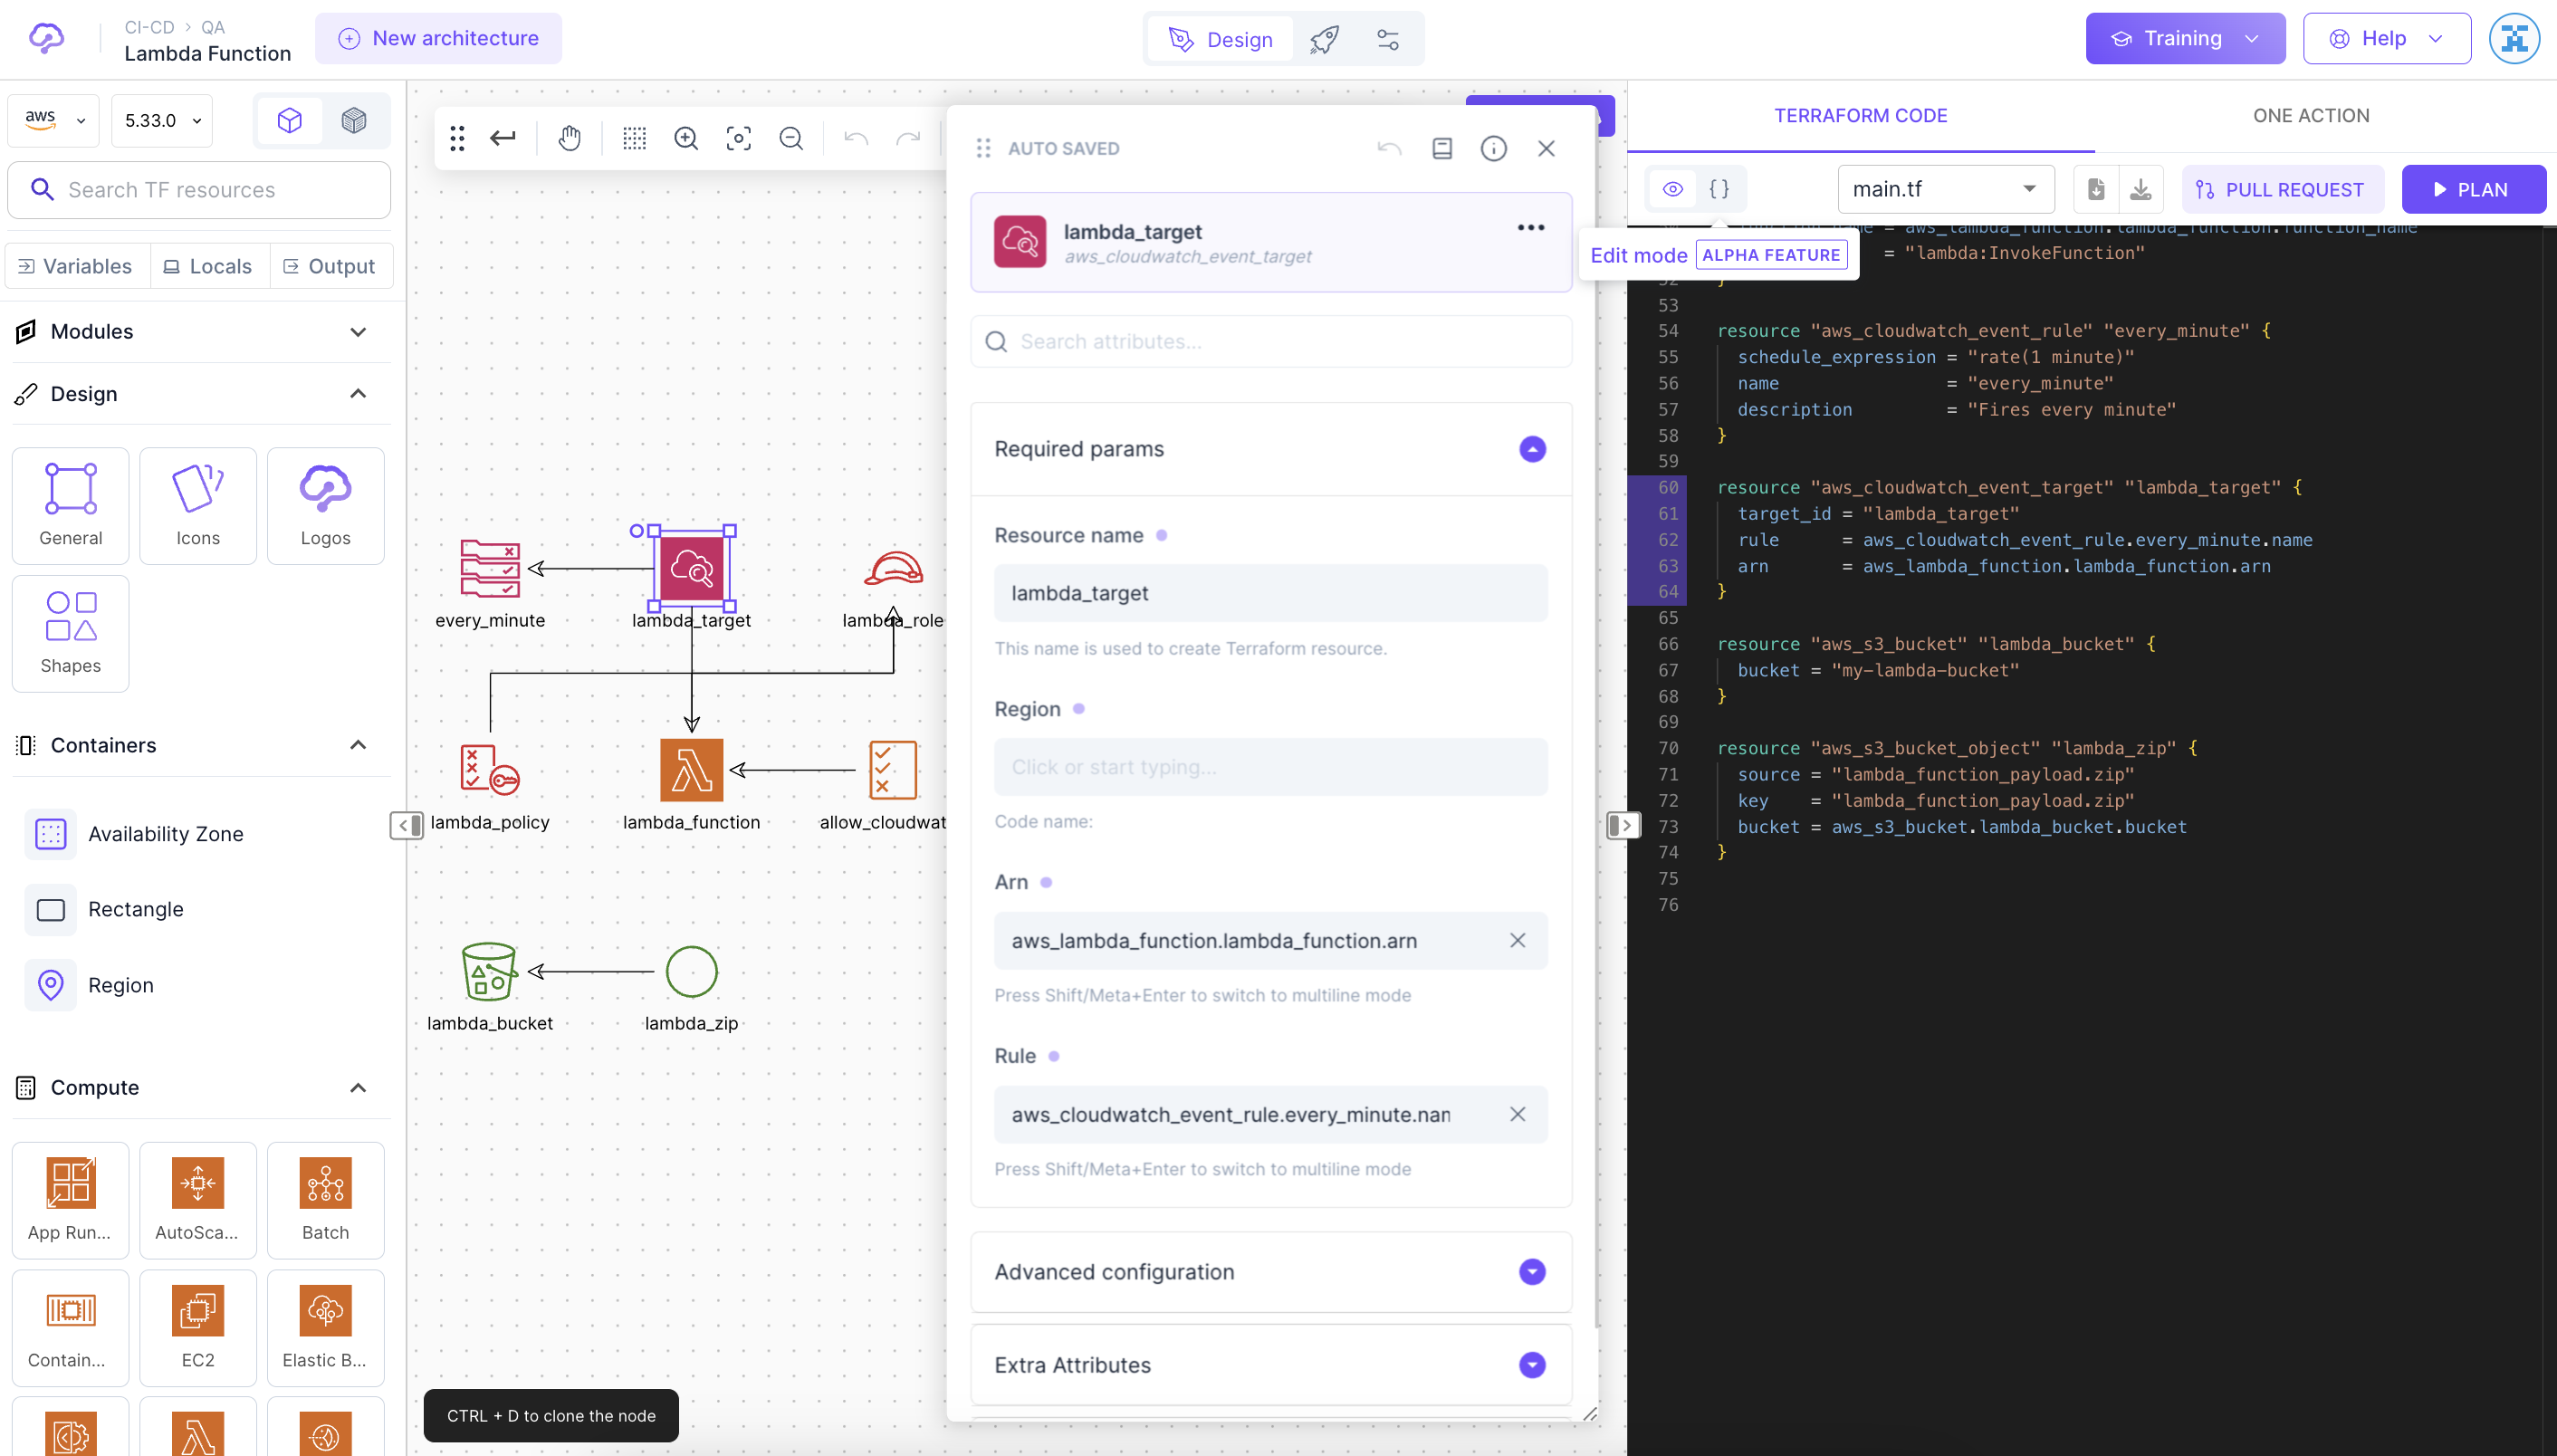This screenshot has height=1456, width=2557.
Task: Open the Design mode tab
Action: (1219, 39)
